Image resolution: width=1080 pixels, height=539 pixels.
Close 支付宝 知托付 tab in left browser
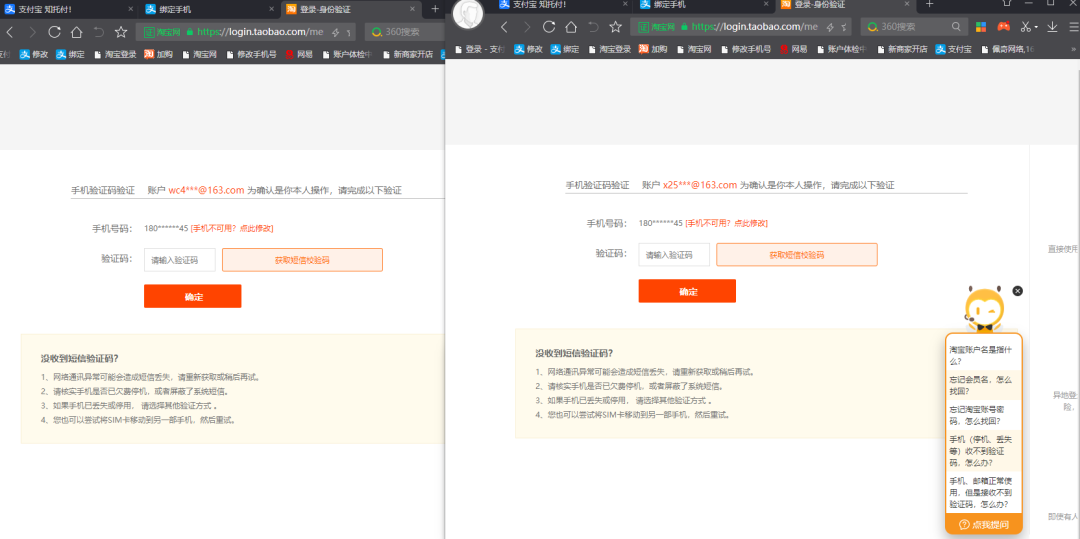[x=132, y=10]
